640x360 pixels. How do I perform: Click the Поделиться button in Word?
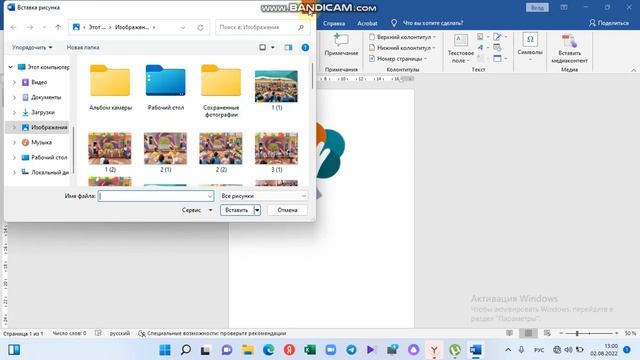tap(609, 23)
